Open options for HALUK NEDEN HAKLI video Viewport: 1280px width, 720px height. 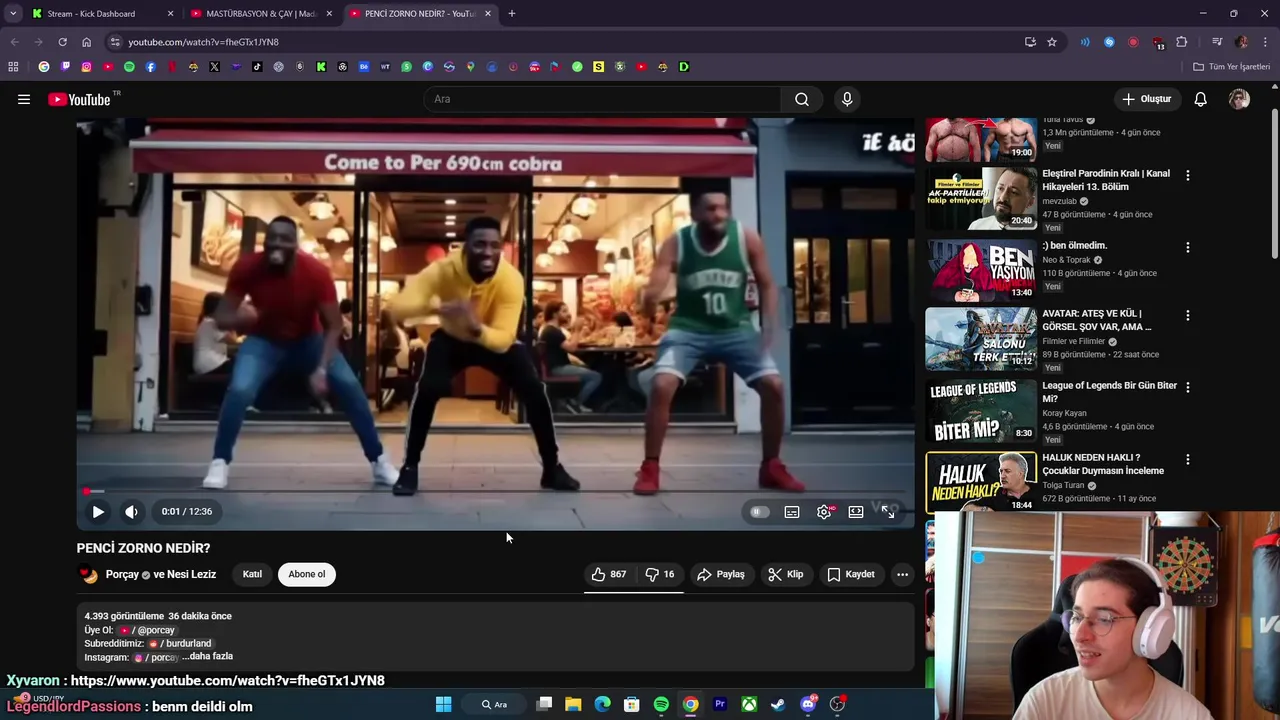tap(1187, 459)
